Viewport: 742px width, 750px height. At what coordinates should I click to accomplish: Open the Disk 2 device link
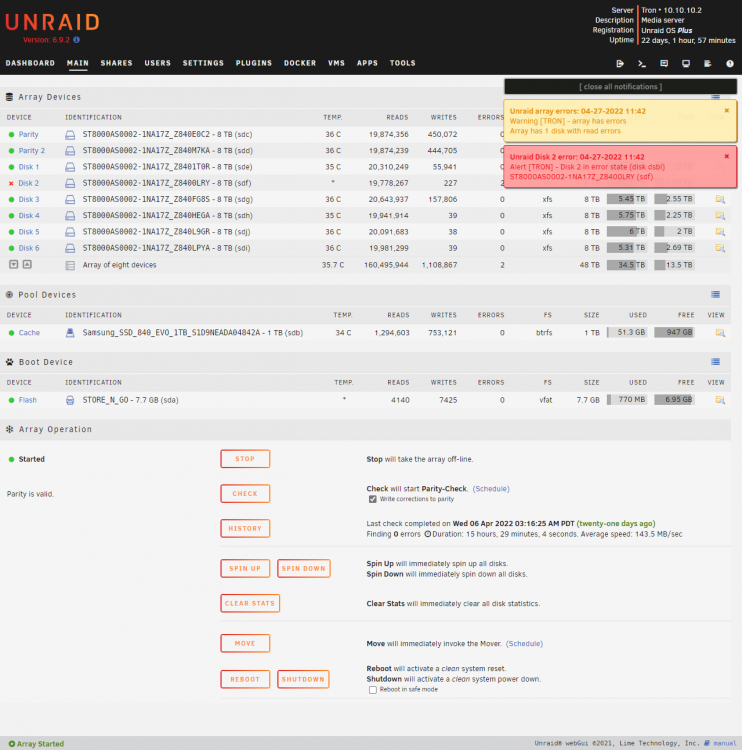coord(29,184)
